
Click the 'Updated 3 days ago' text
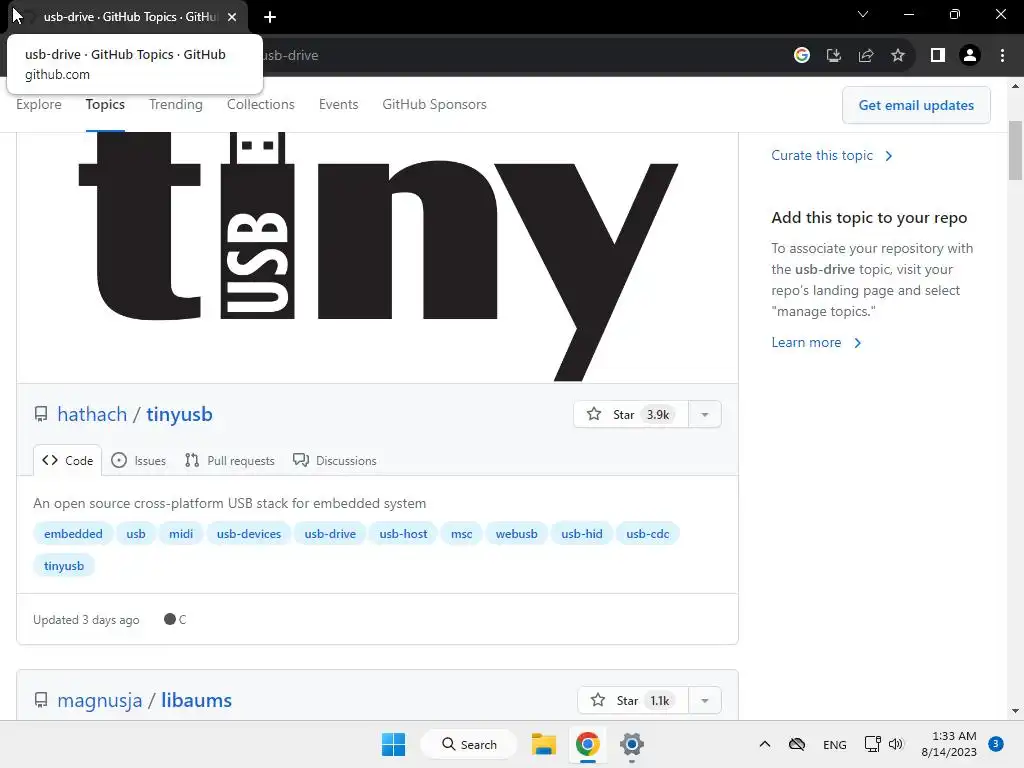[86, 620]
